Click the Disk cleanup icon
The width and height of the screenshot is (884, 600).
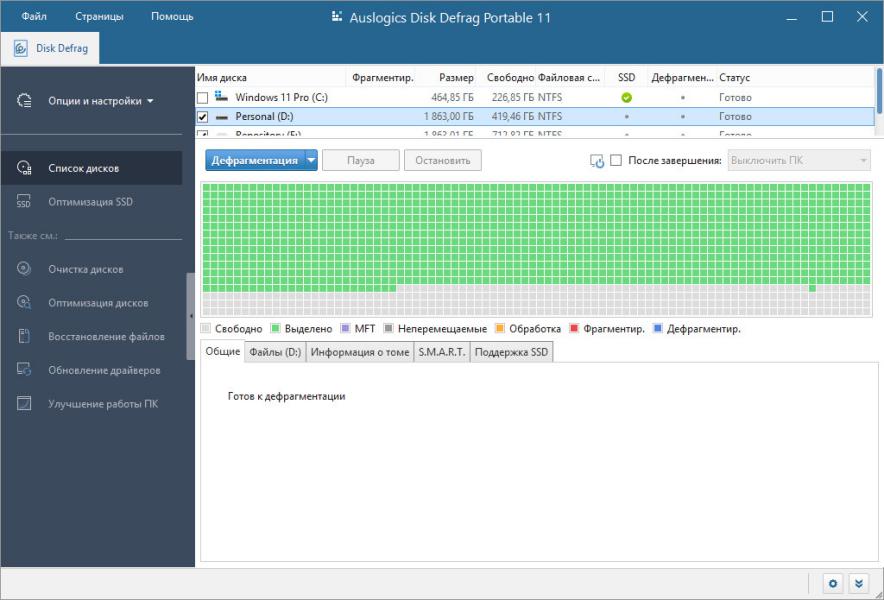click(24, 268)
